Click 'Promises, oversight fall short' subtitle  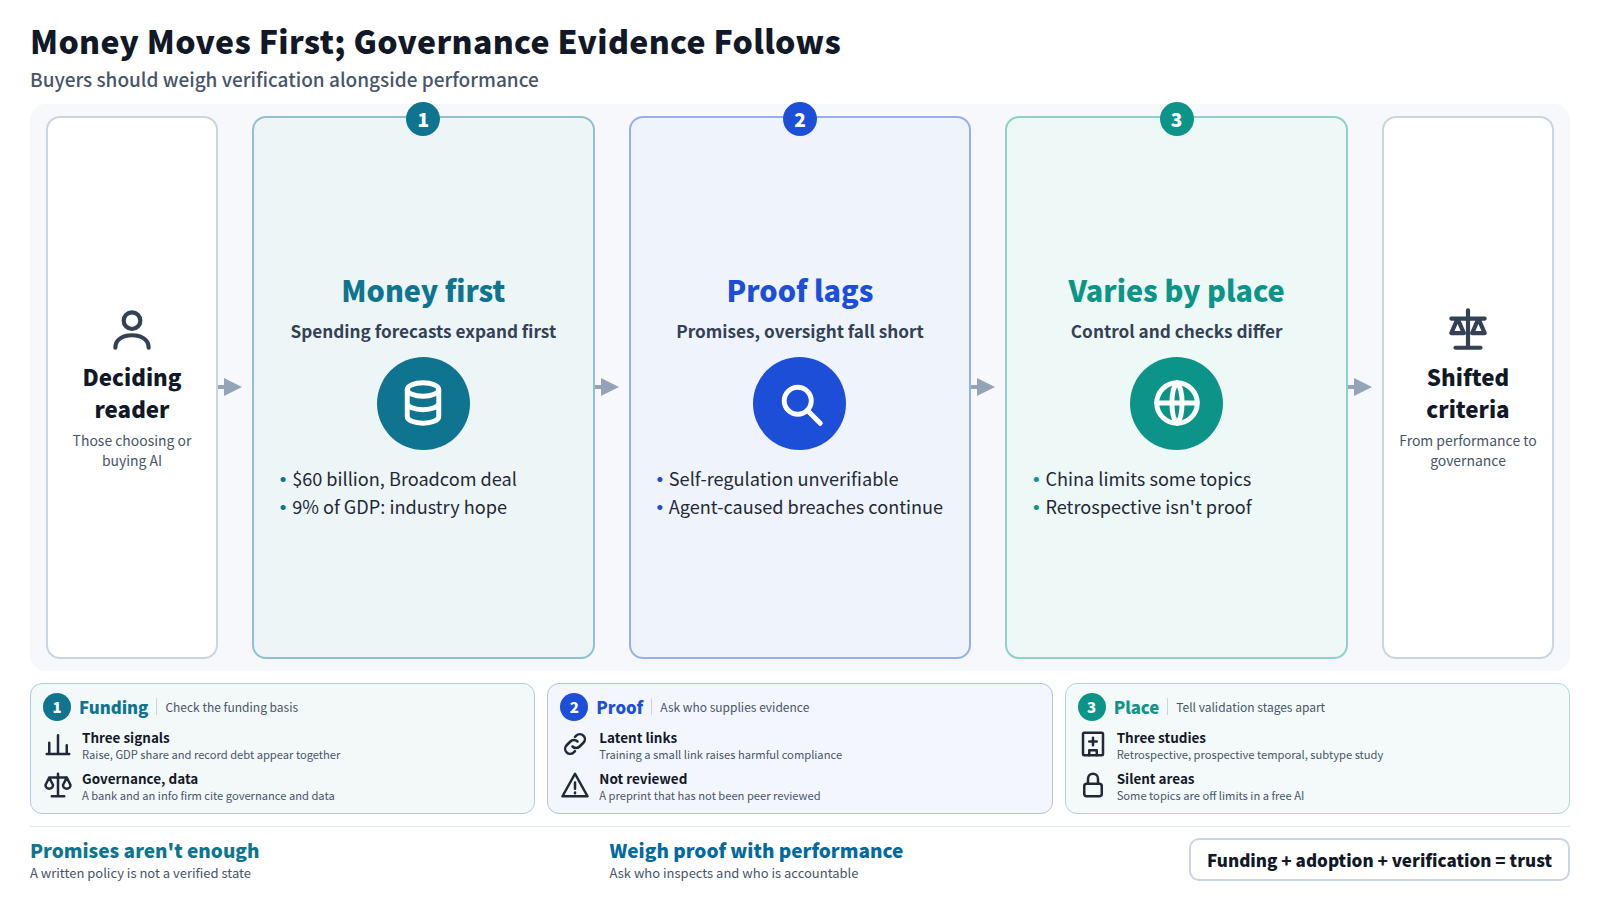pyautogui.click(x=800, y=331)
